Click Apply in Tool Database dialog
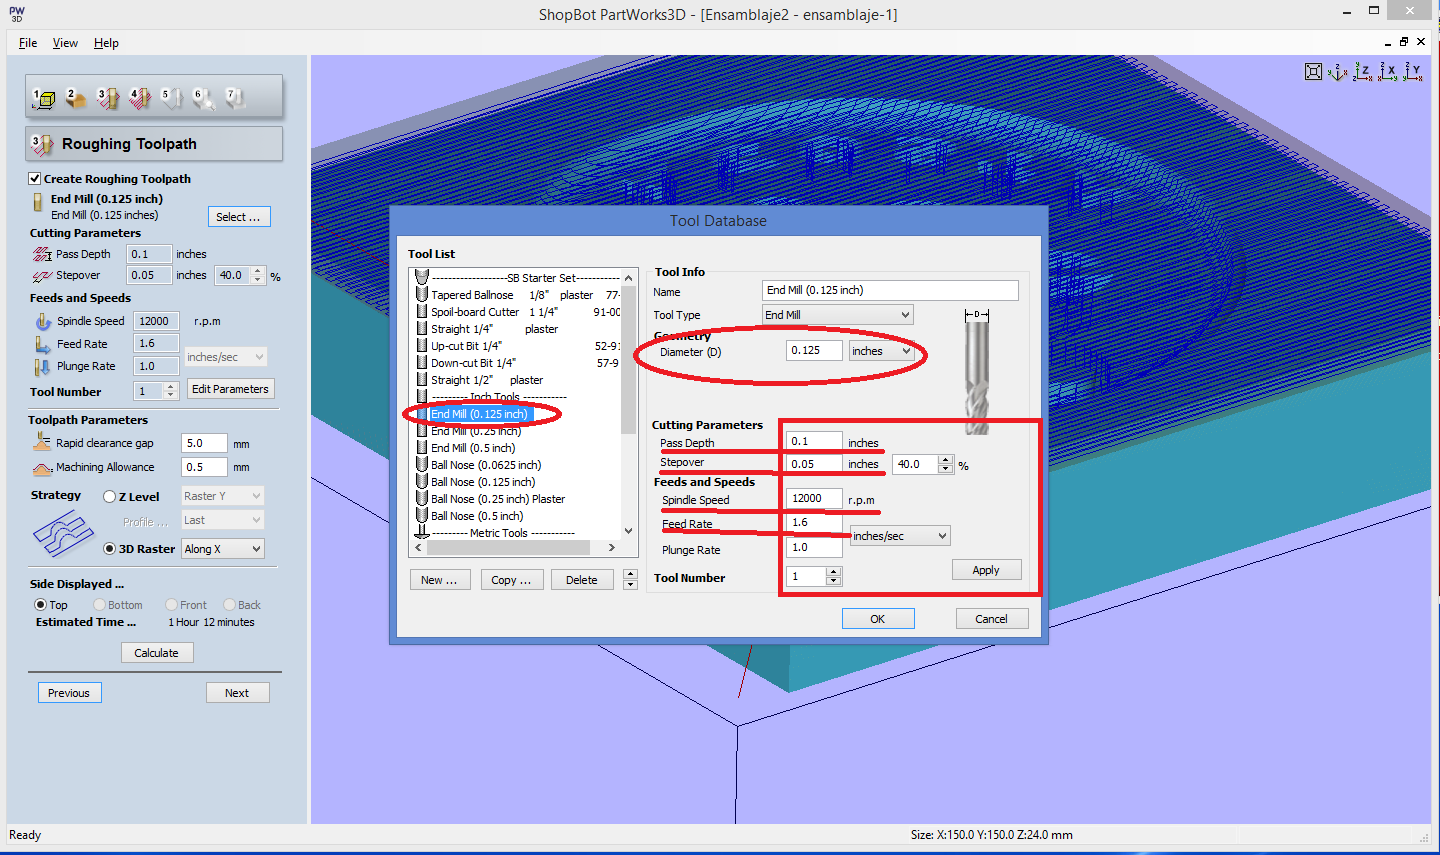 tap(986, 570)
